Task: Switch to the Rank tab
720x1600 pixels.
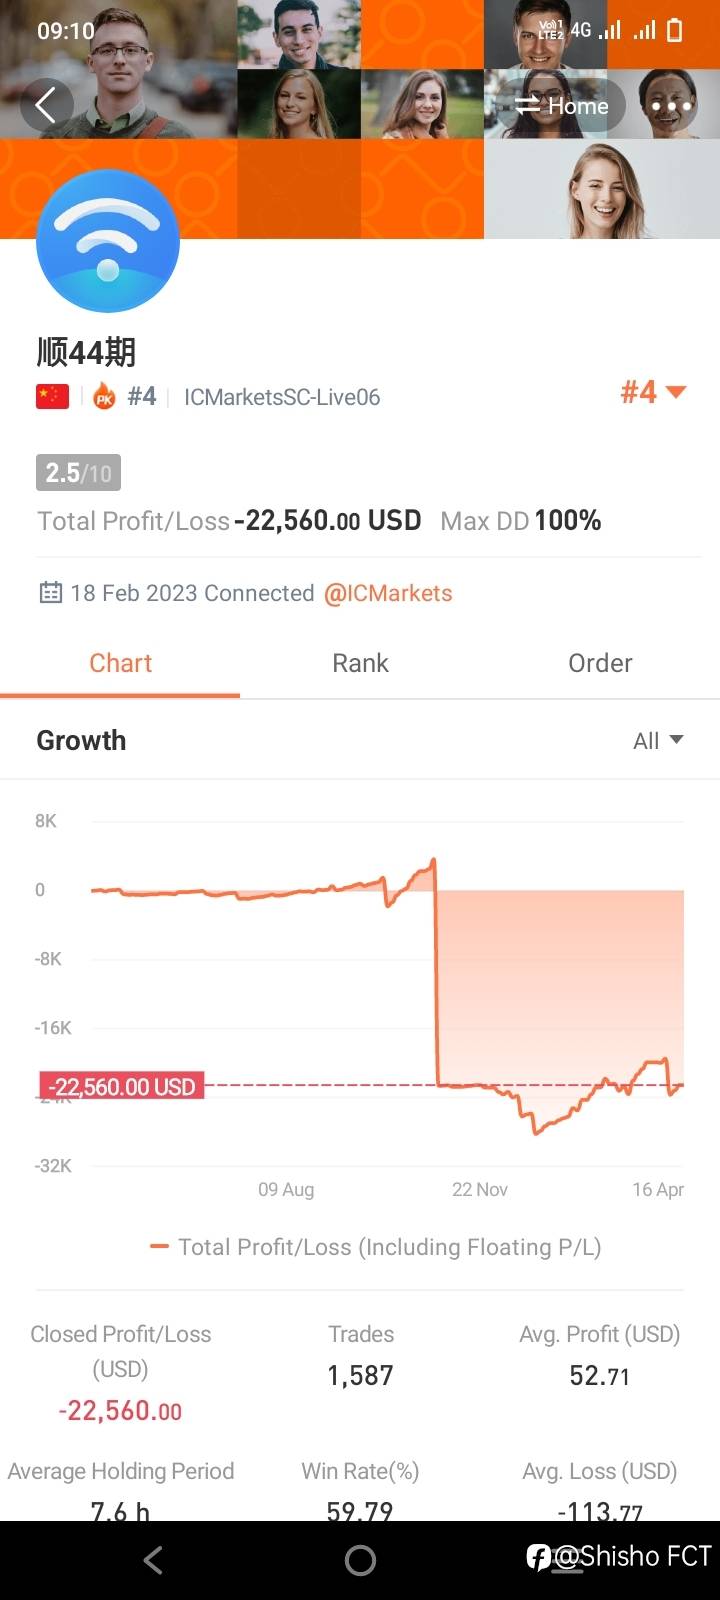Action: tap(360, 663)
